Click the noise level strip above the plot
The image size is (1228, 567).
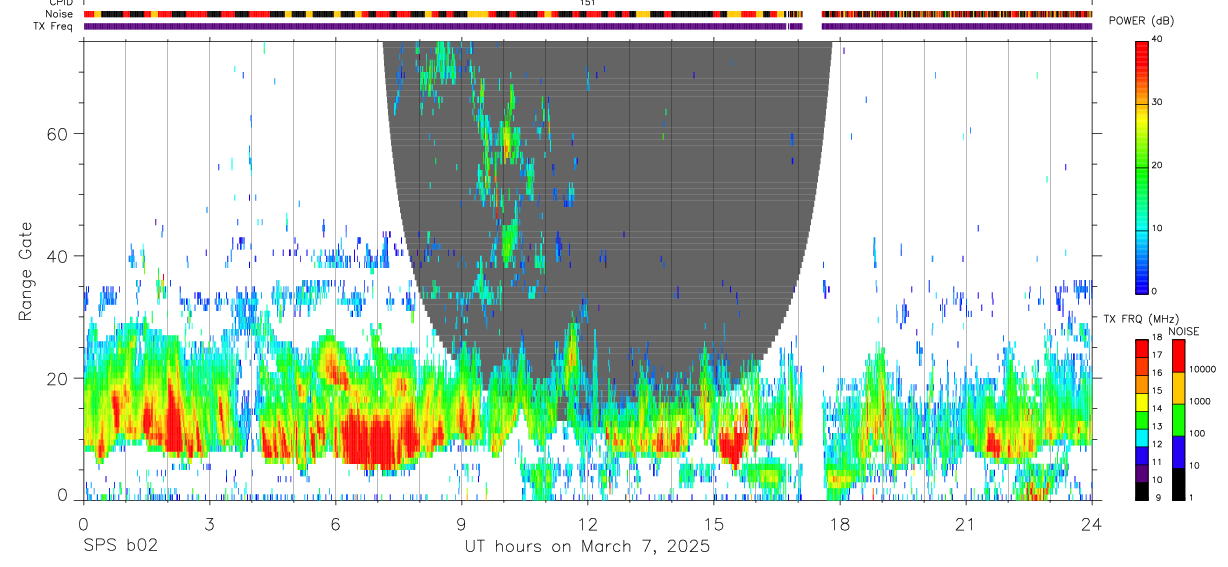tap(587, 14)
